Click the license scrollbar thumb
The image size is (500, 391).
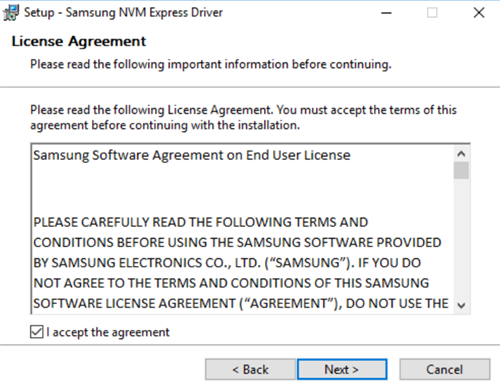point(461,170)
